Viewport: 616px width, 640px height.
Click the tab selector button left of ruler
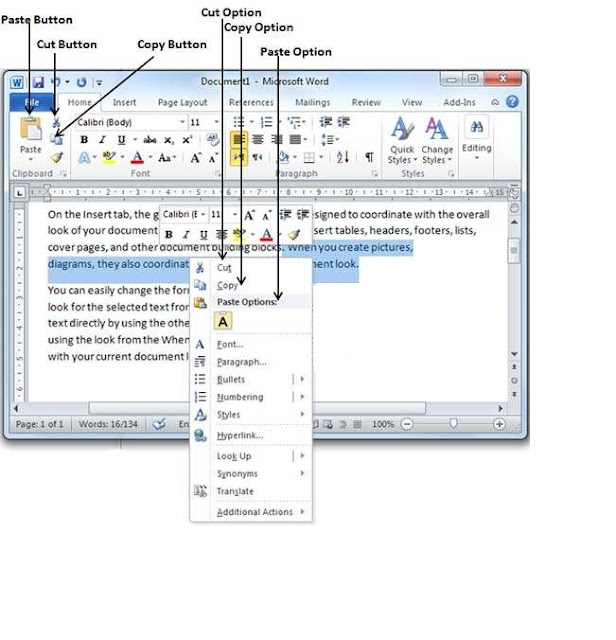point(19,192)
